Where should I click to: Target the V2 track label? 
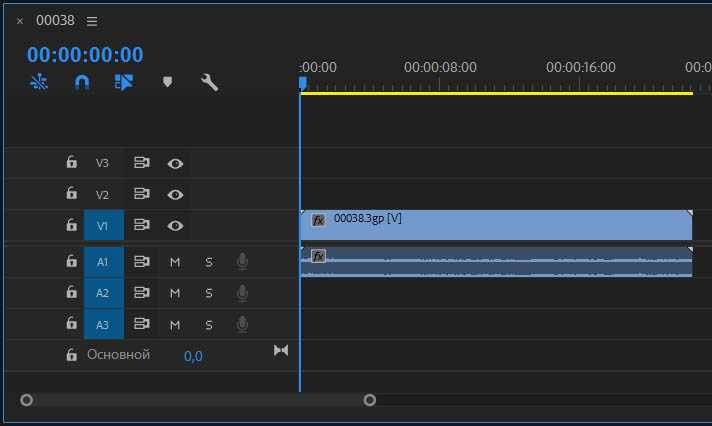click(x=102, y=195)
